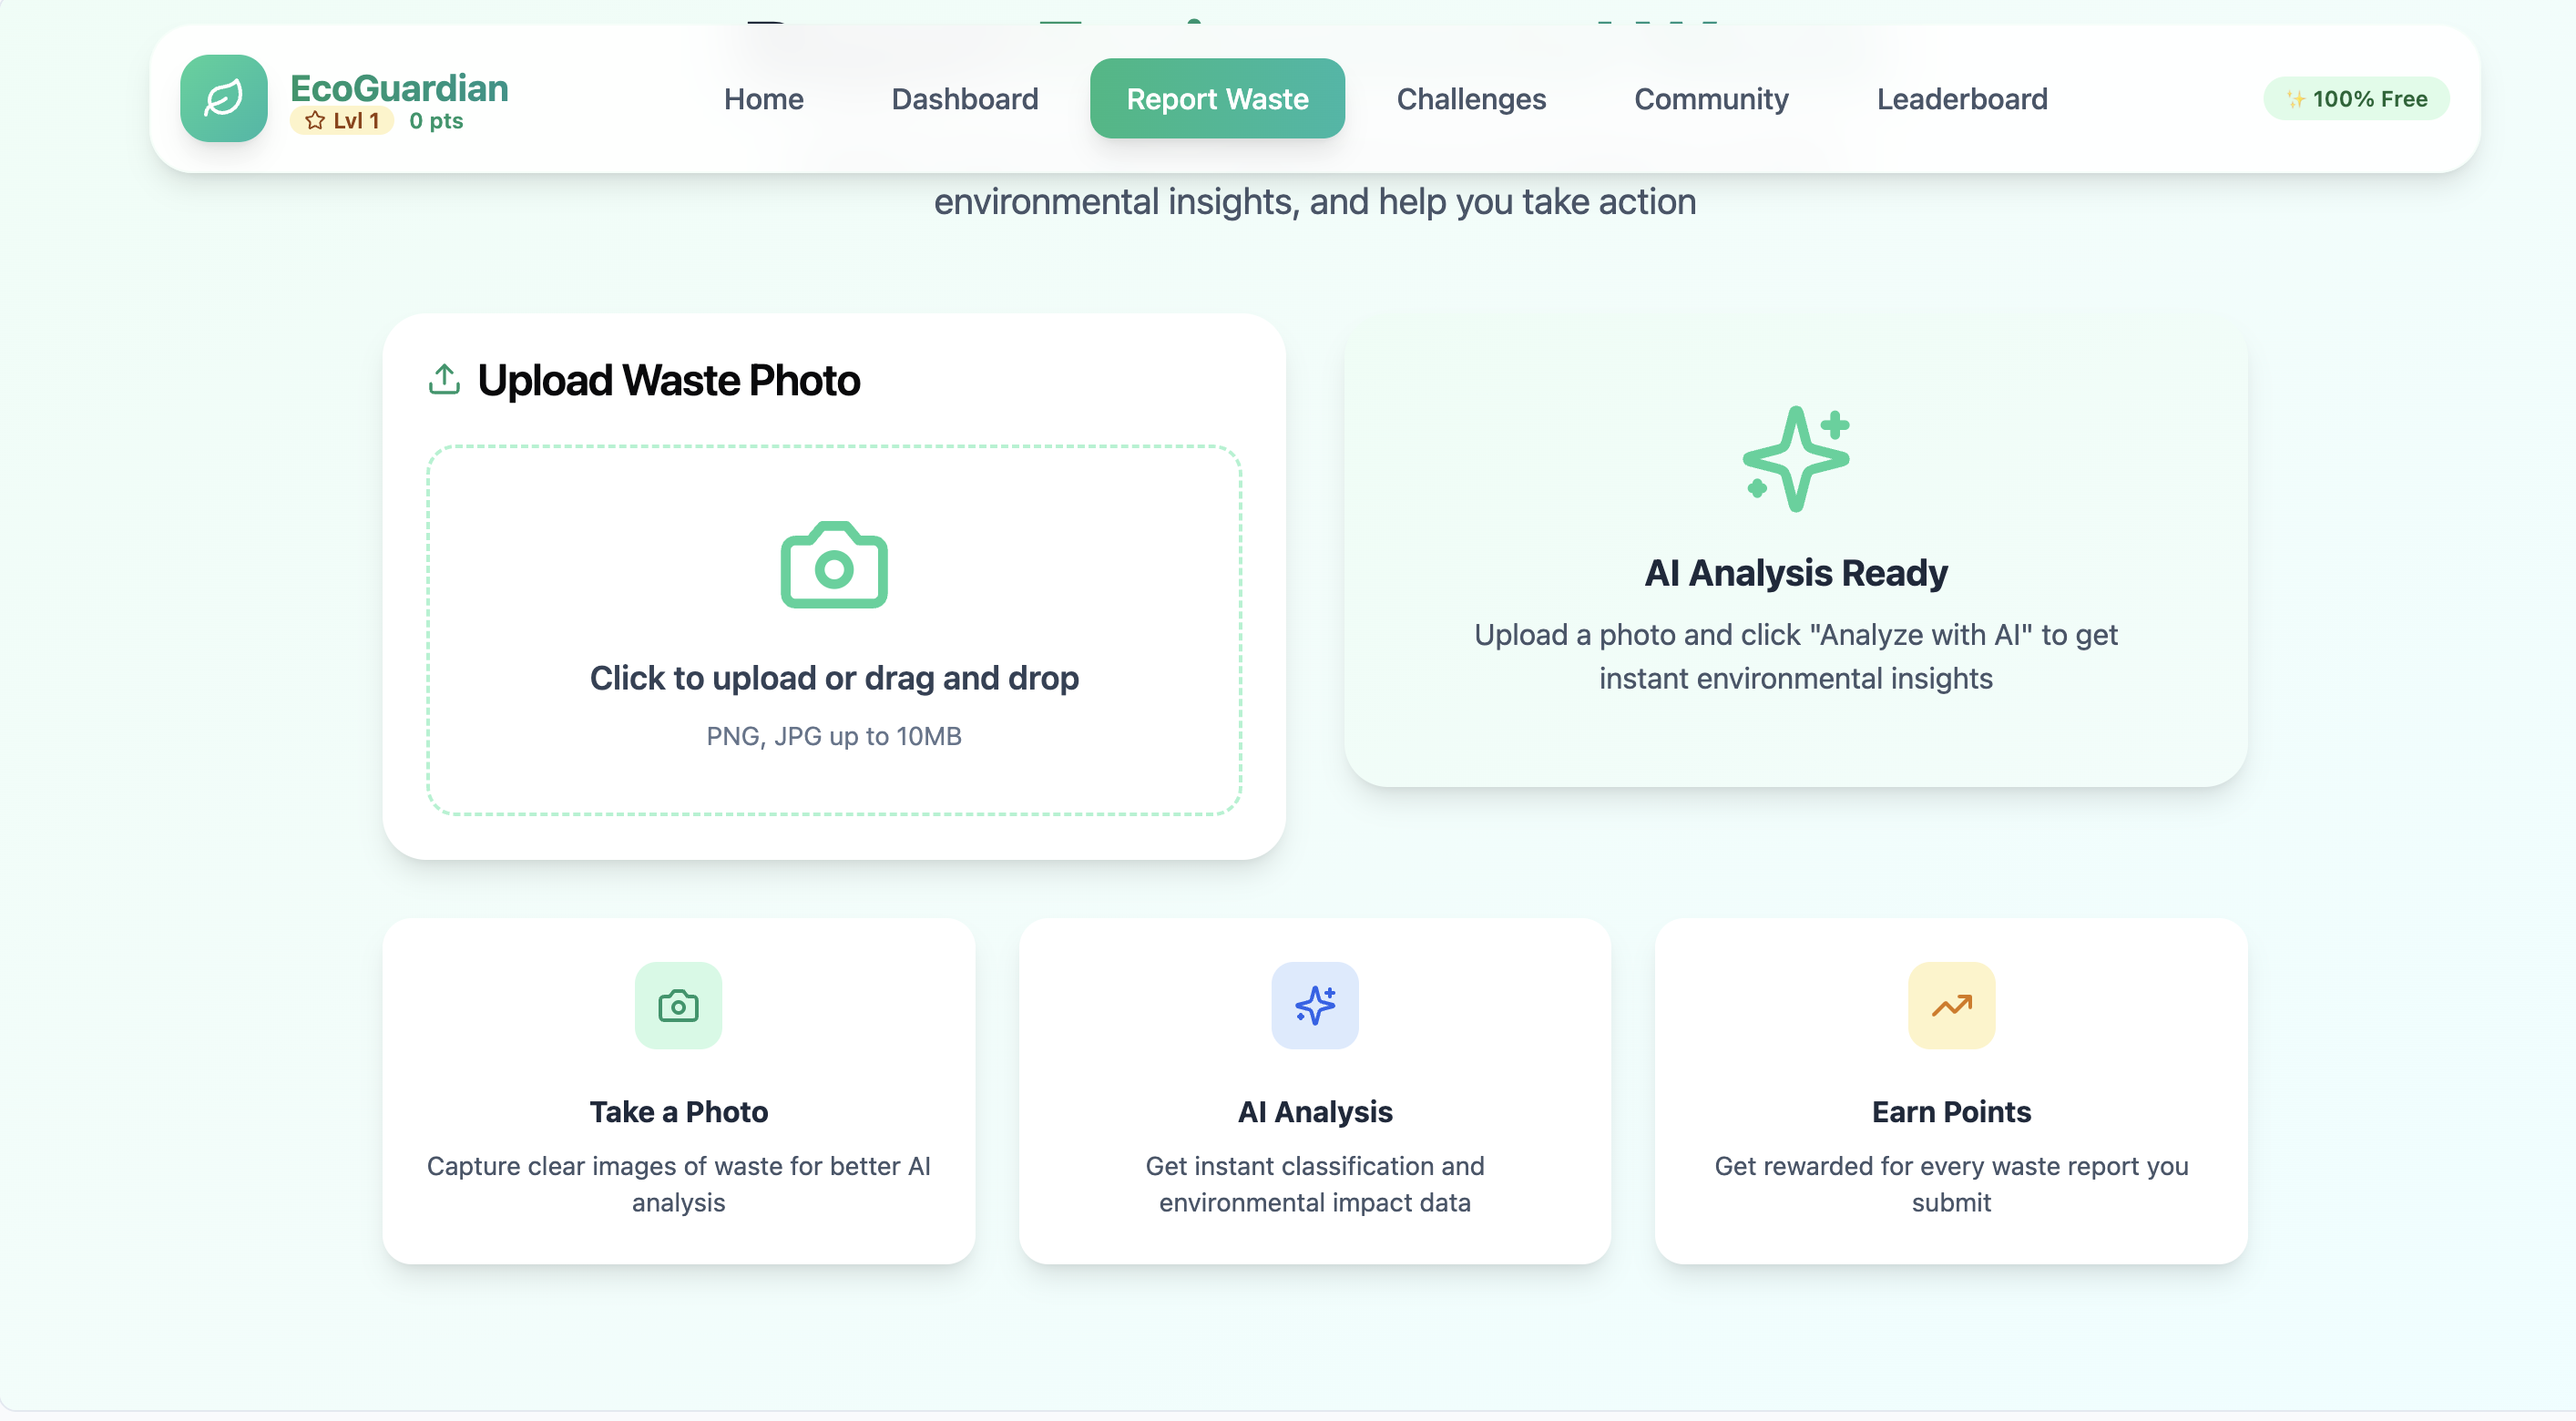Select the Report Waste tab
2576x1421 pixels.
click(1217, 99)
